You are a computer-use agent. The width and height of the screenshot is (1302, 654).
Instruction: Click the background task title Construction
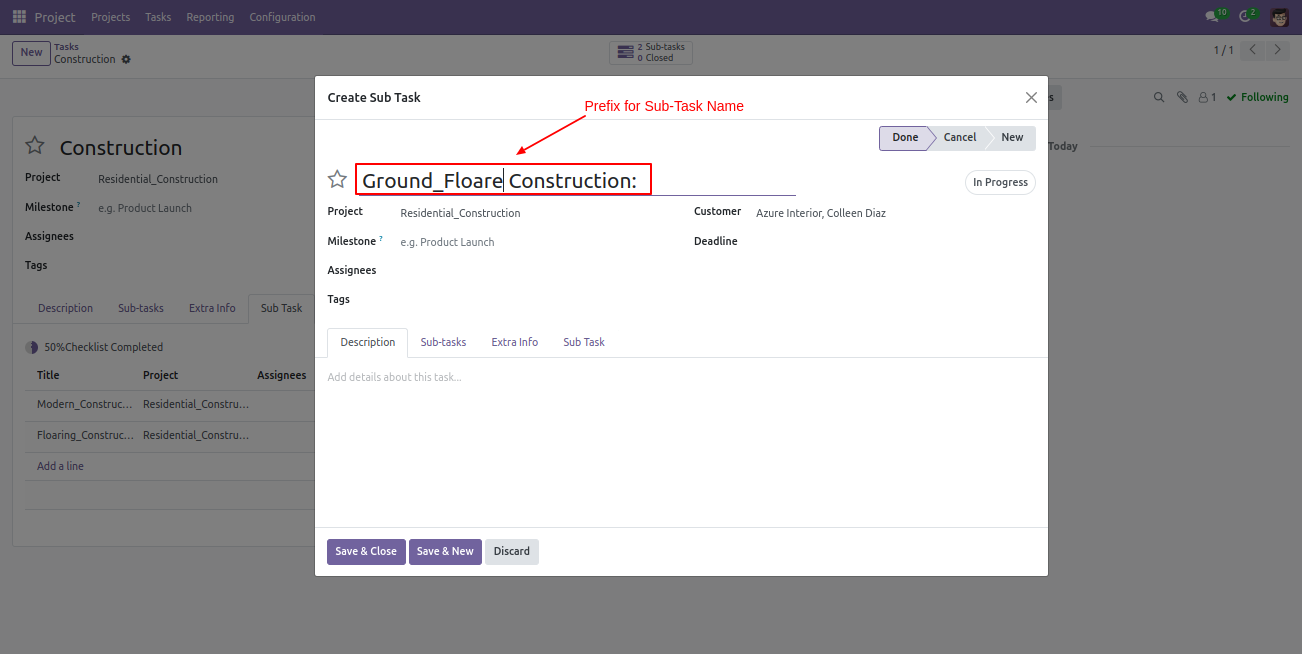(x=121, y=148)
